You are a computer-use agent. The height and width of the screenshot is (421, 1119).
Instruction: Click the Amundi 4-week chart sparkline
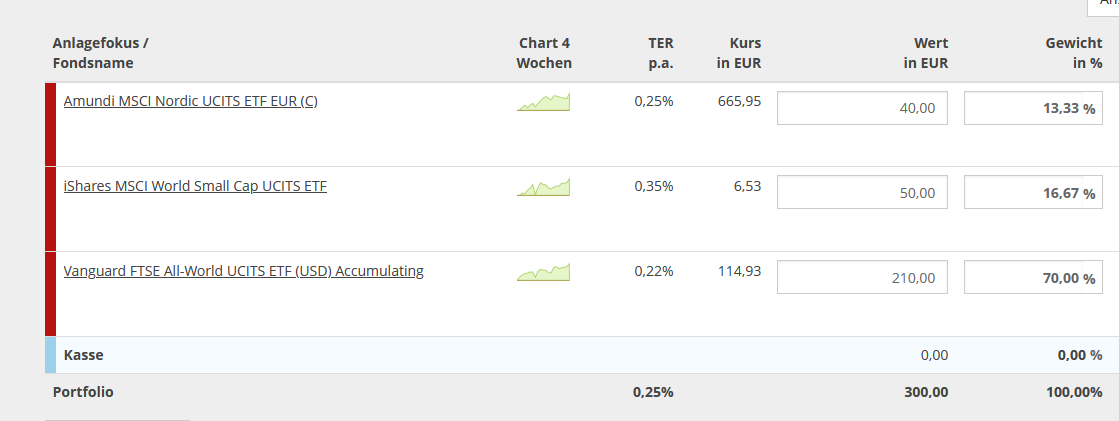(x=543, y=102)
